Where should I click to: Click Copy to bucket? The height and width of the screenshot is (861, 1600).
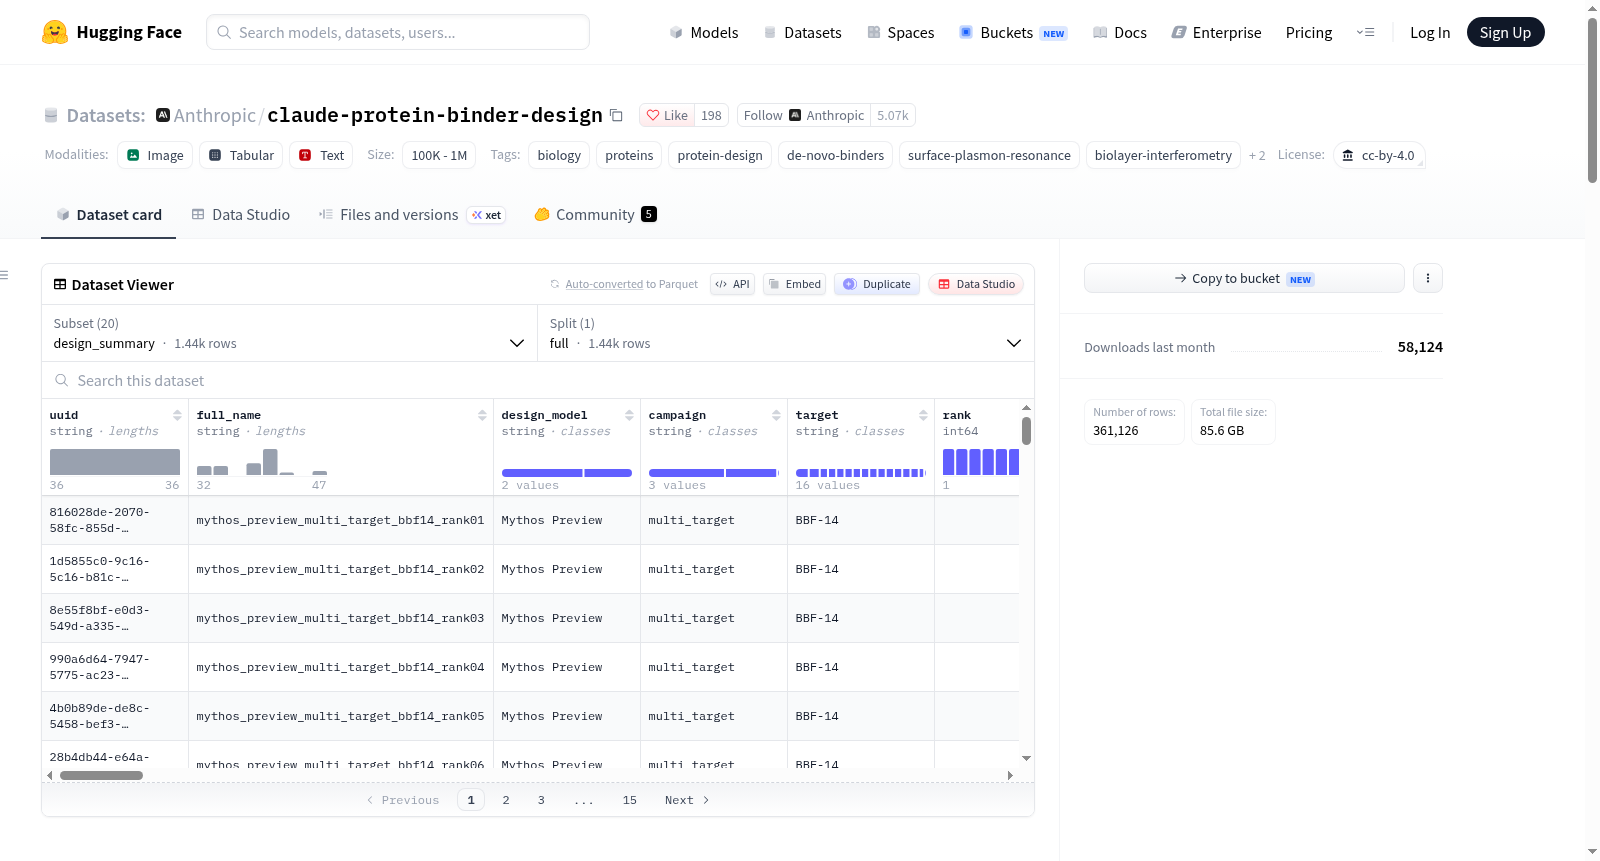tap(1244, 278)
